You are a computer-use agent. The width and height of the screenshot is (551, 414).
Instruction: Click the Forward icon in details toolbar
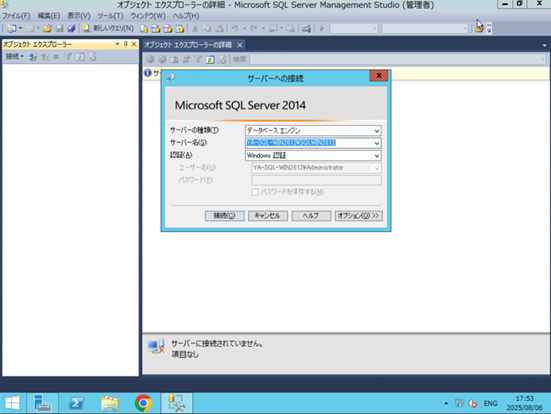162,60
